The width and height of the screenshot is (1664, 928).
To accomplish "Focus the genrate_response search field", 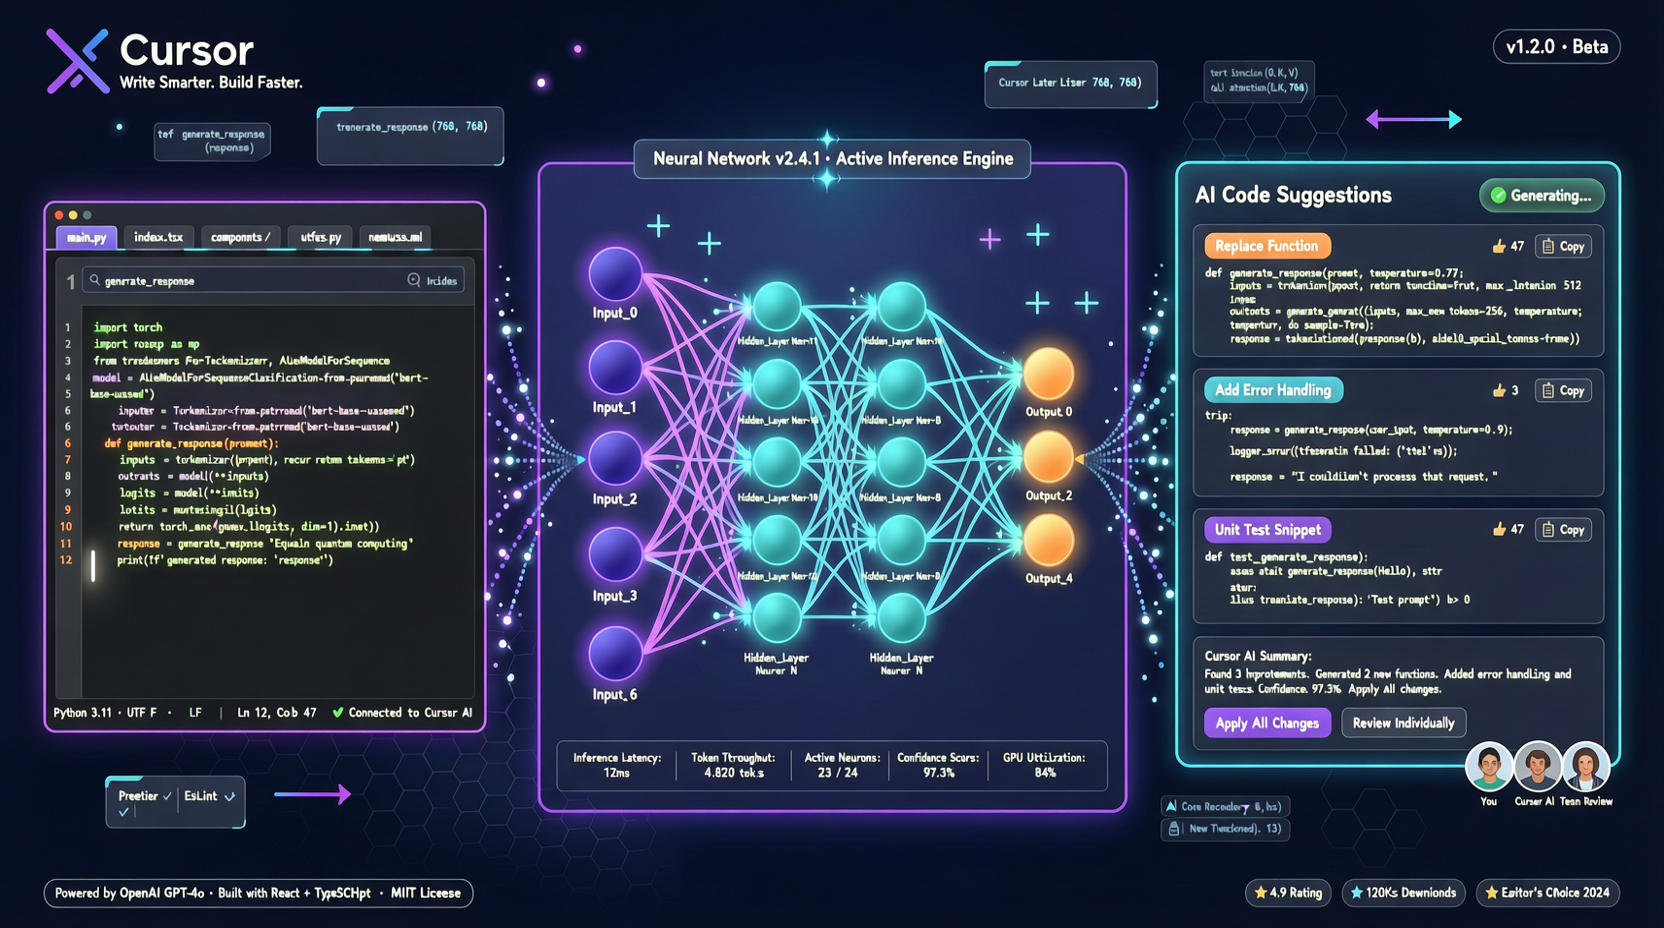I will click(273, 281).
